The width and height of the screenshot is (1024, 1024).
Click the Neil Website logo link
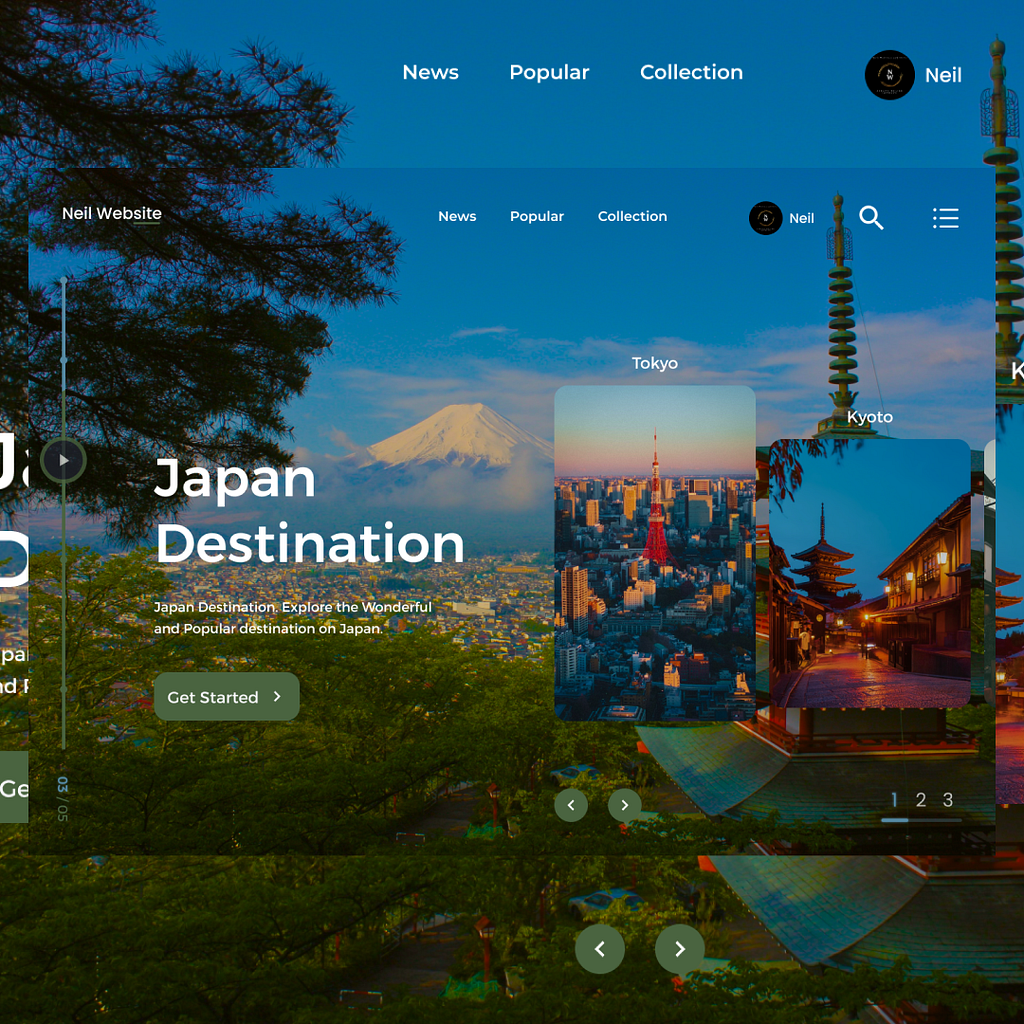click(111, 213)
